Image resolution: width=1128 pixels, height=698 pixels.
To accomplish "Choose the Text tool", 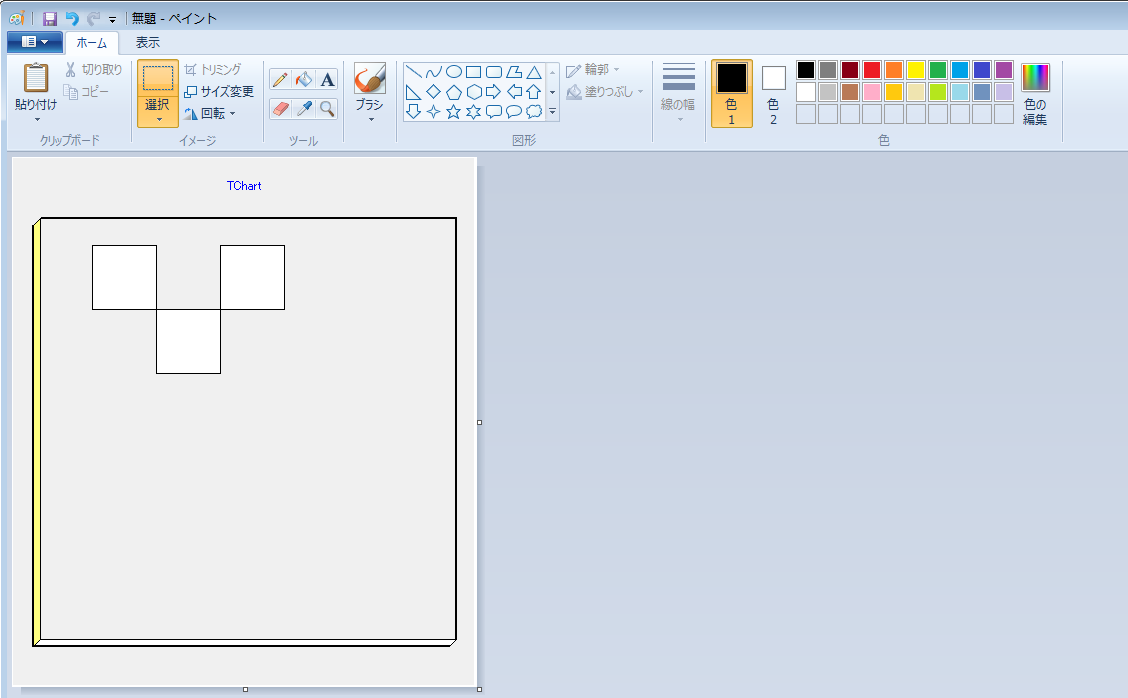I will click(x=326, y=78).
